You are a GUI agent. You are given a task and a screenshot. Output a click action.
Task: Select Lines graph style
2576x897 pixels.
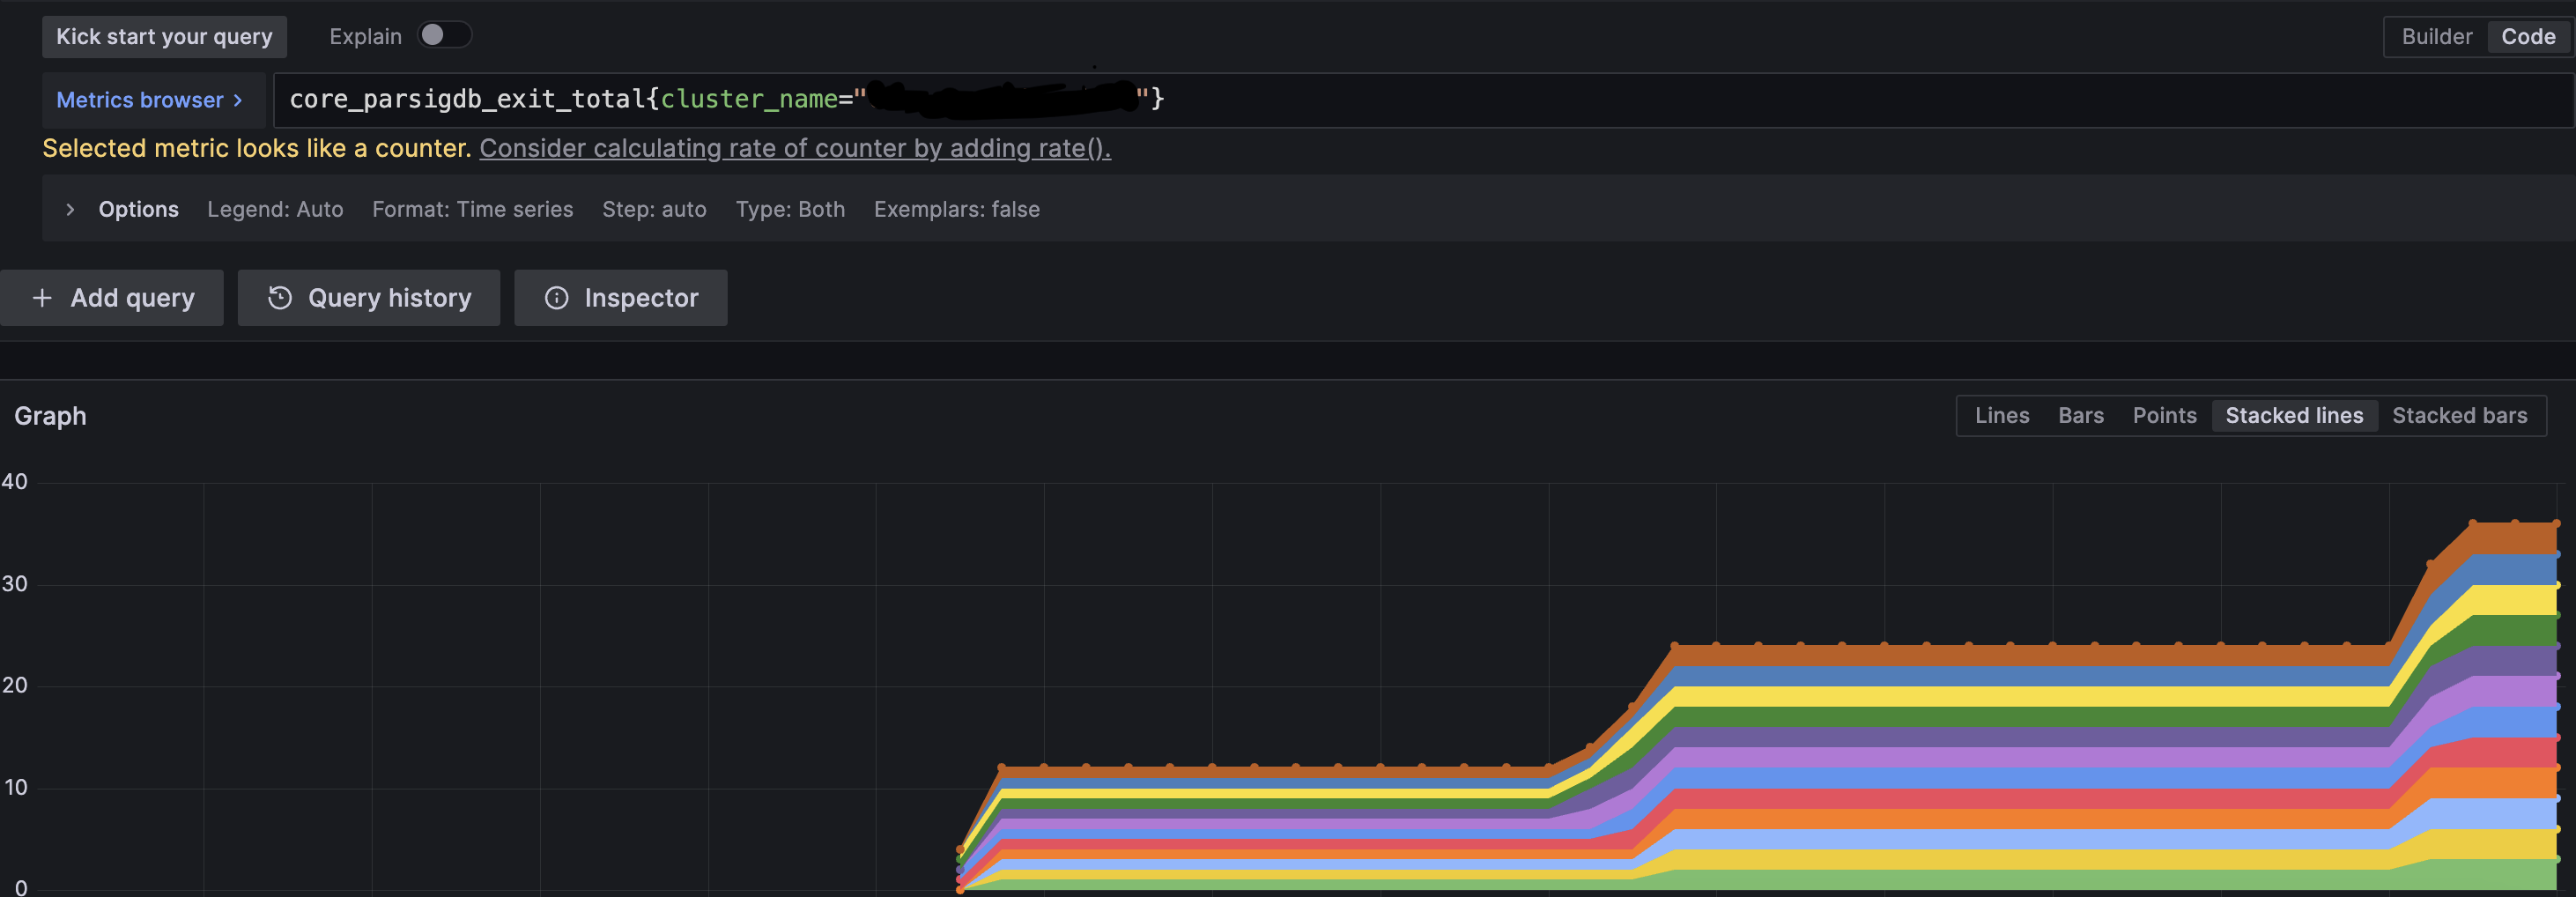(x=2002, y=415)
